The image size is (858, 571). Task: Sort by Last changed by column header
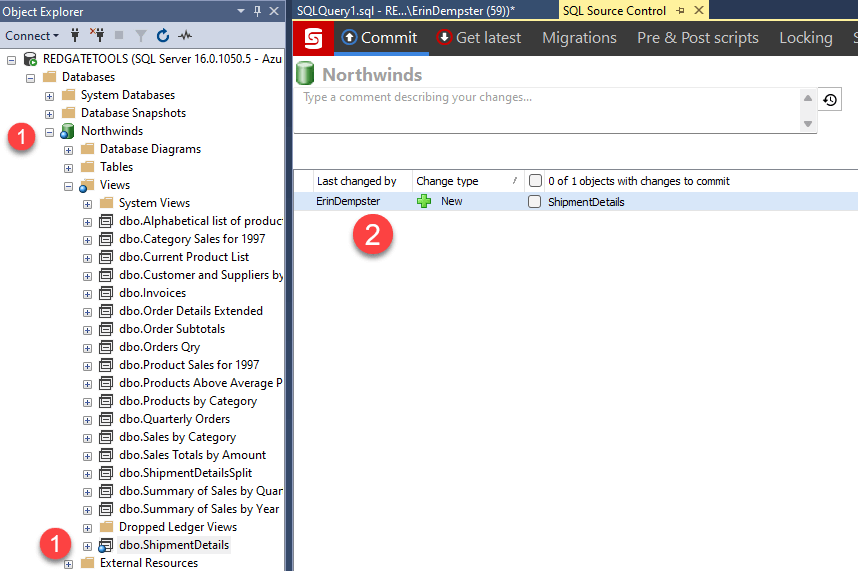pyautogui.click(x=356, y=181)
